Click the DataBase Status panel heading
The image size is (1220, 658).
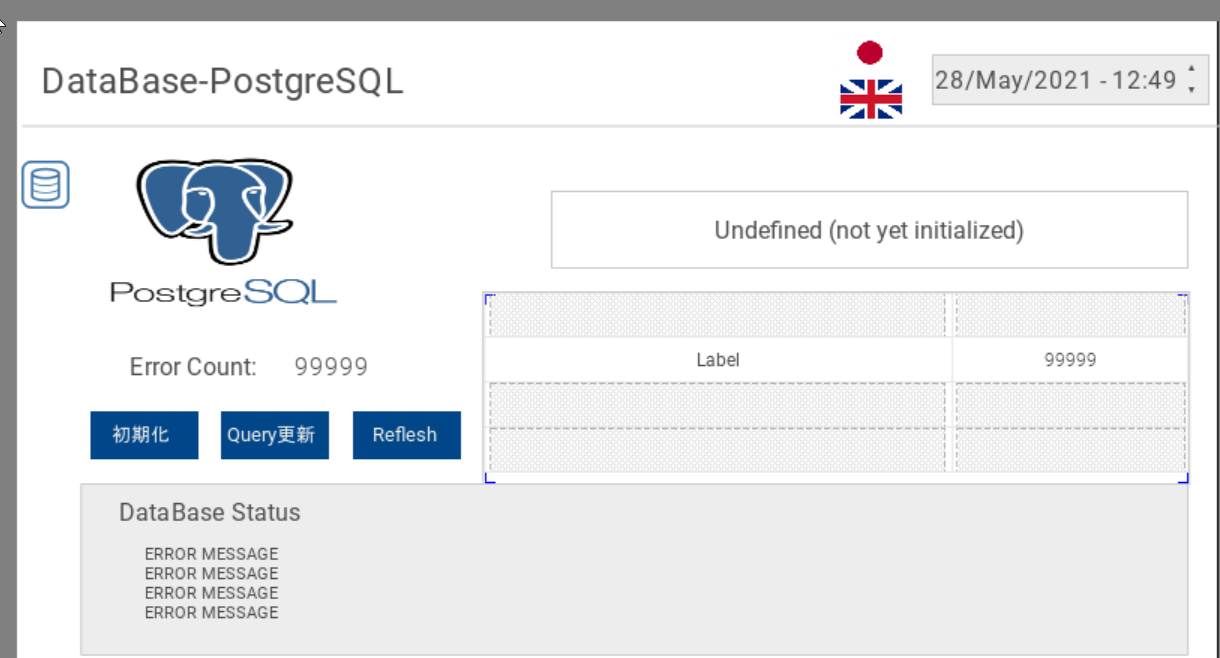(210, 512)
